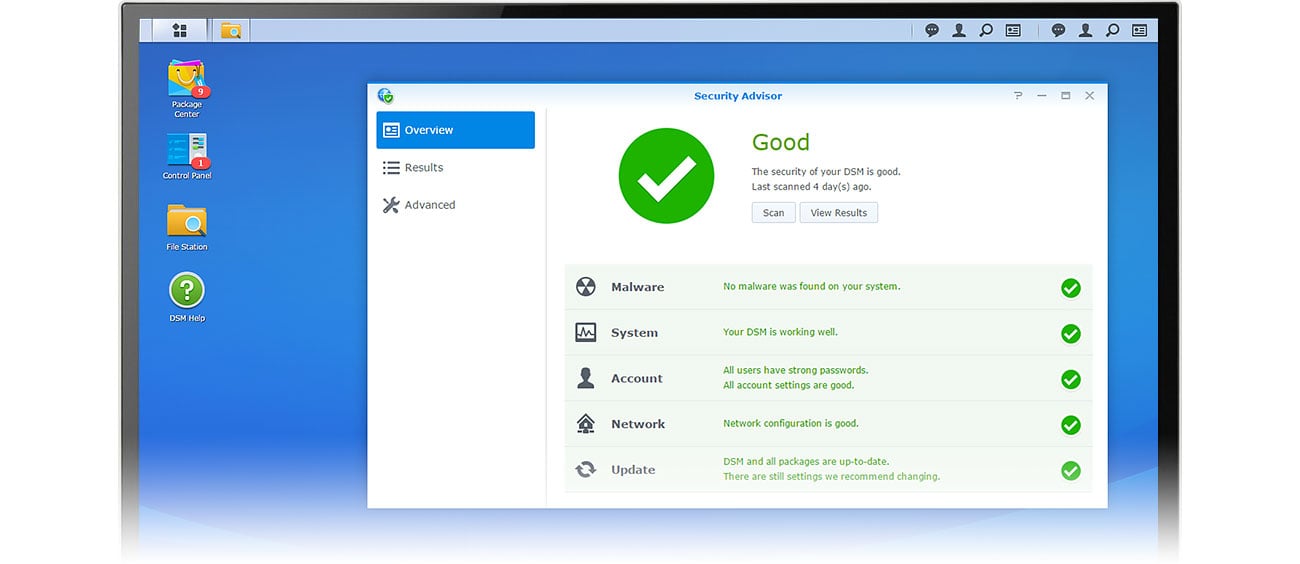Select the Overview tab
This screenshot has width=1300, height=564.
(x=455, y=130)
